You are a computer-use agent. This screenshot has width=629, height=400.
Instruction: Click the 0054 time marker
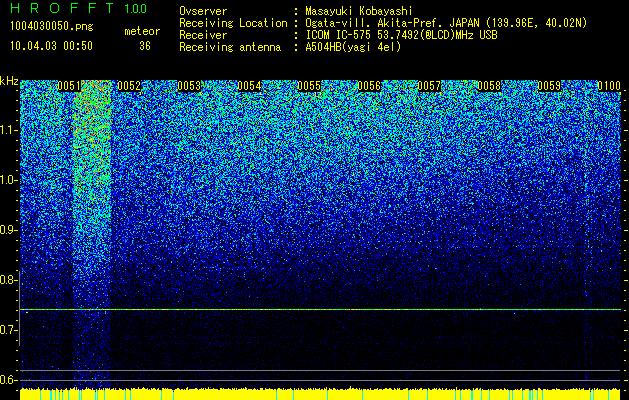tap(249, 86)
